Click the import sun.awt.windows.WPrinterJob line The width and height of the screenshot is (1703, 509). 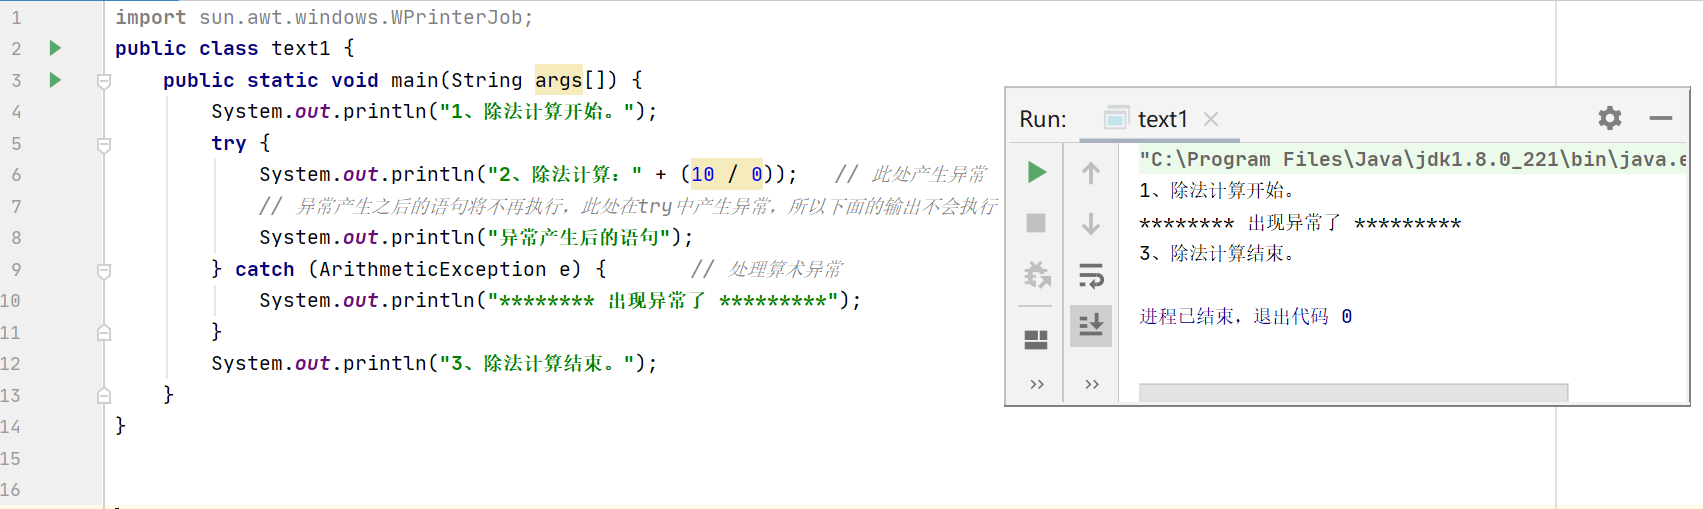pos(324,17)
